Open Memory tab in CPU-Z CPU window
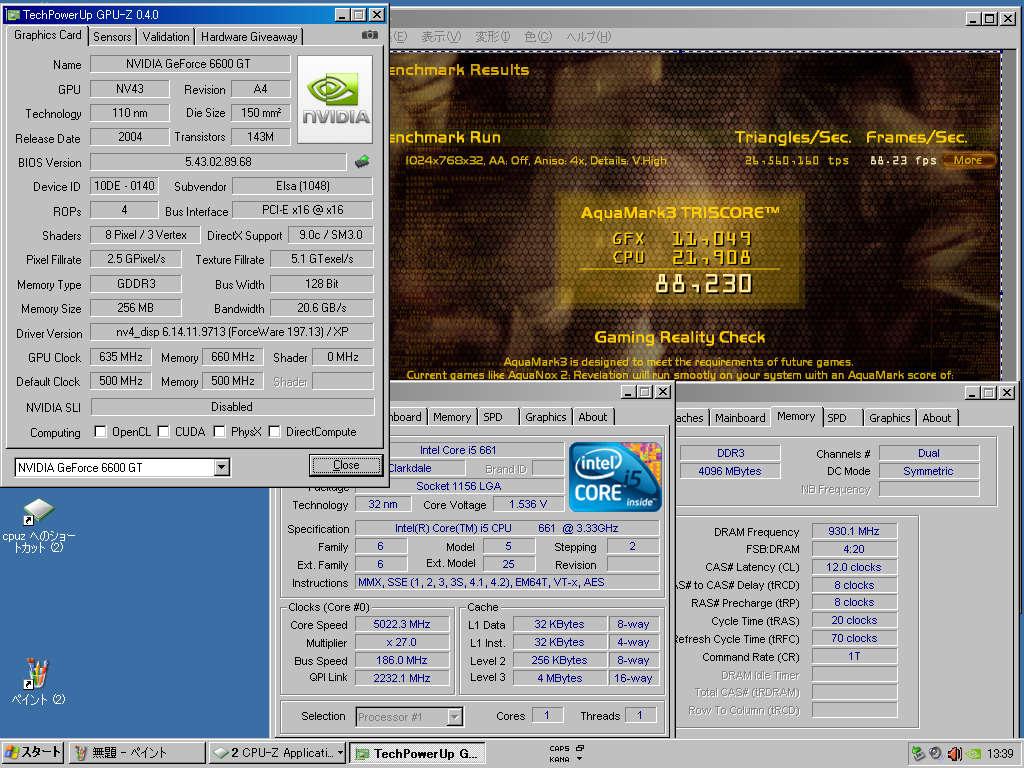This screenshot has width=1024, height=768. coord(452,417)
